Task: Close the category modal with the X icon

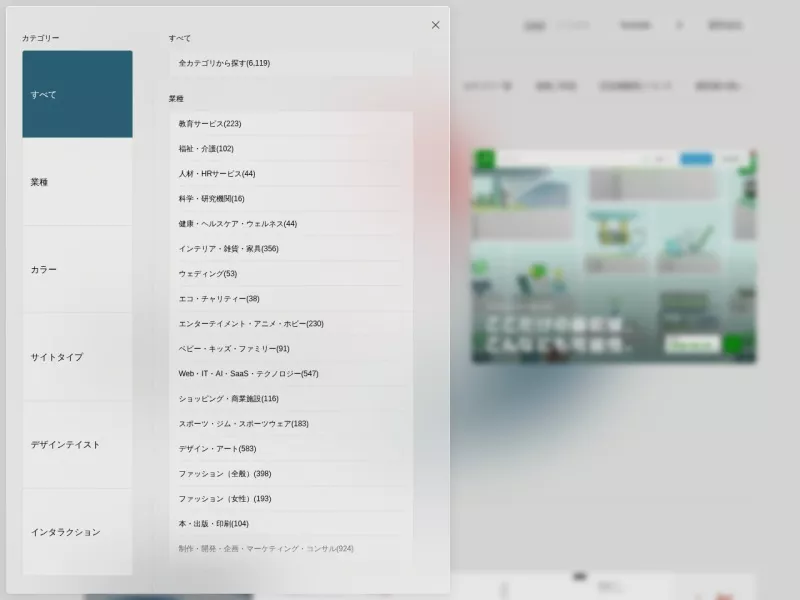Action: (x=435, y=25)
